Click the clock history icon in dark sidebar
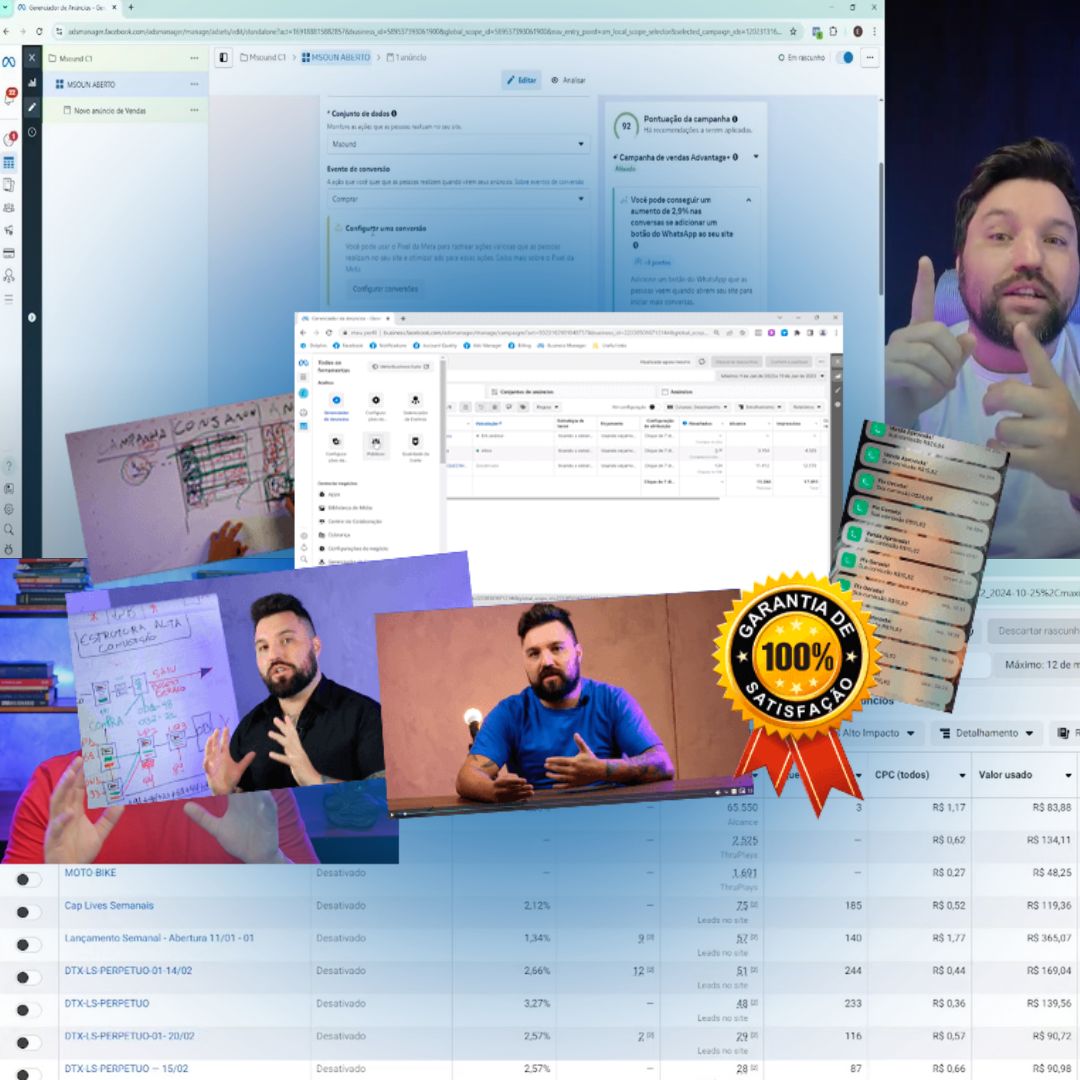 pos(32,132)
